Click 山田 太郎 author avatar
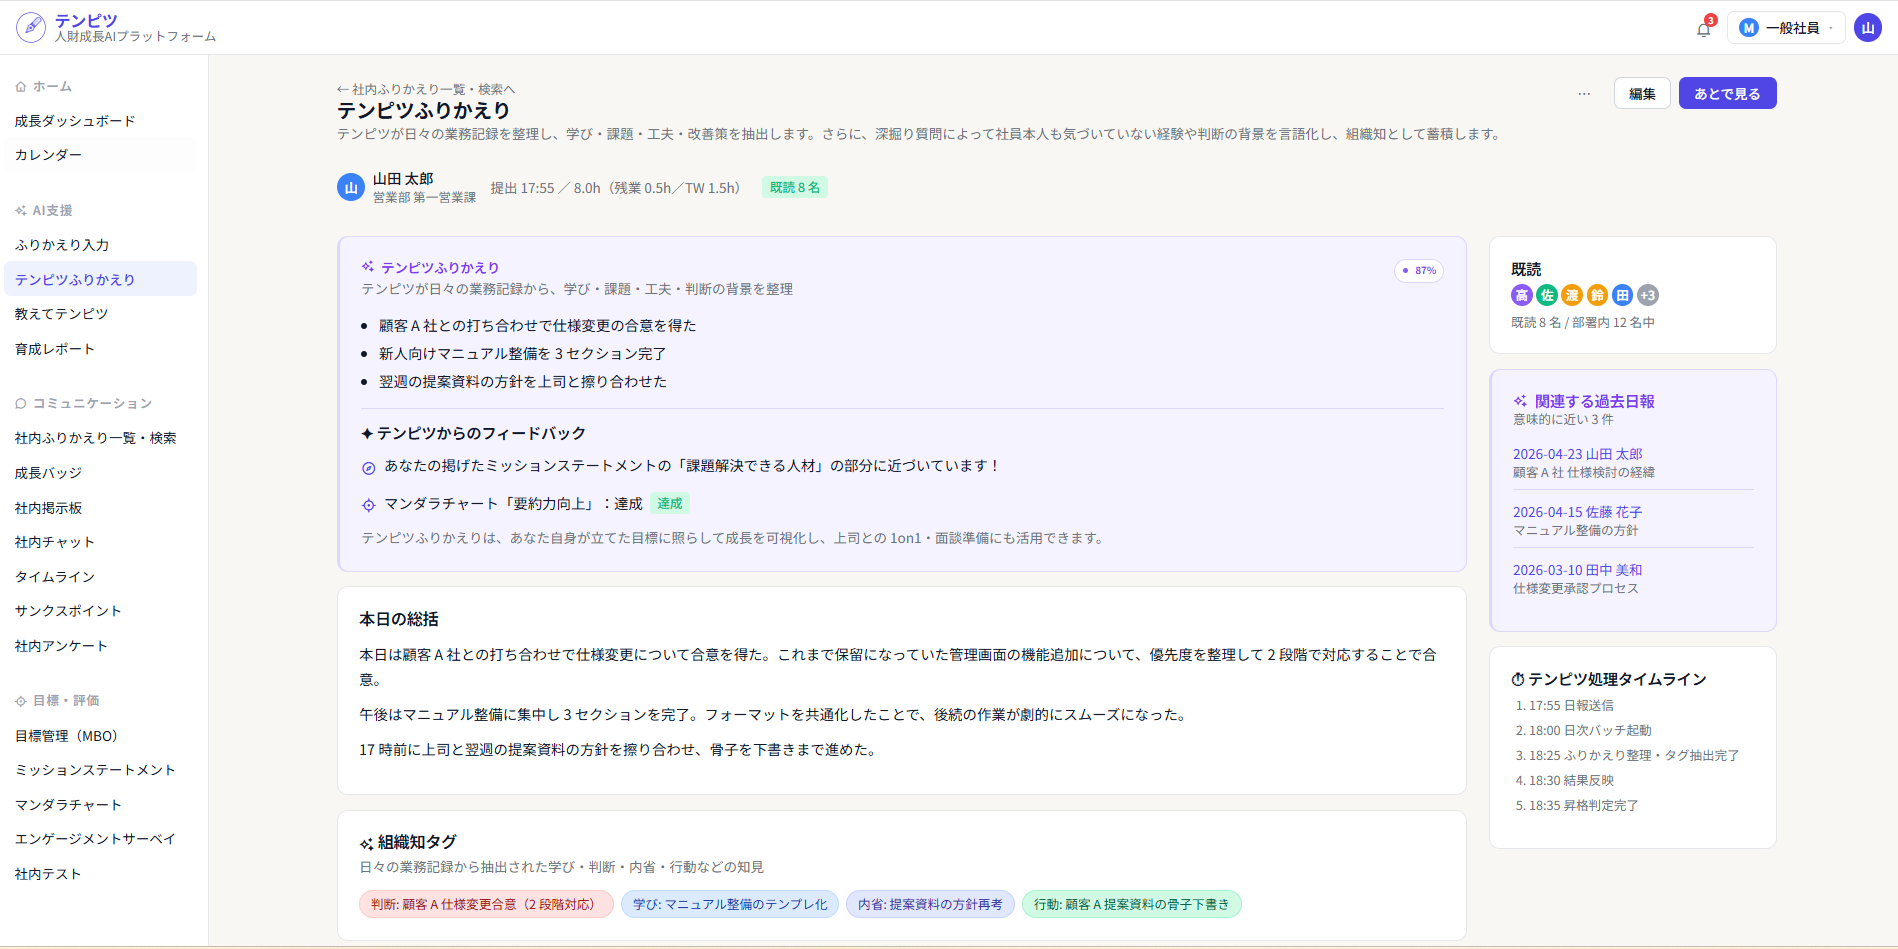 tap(351, 187)
